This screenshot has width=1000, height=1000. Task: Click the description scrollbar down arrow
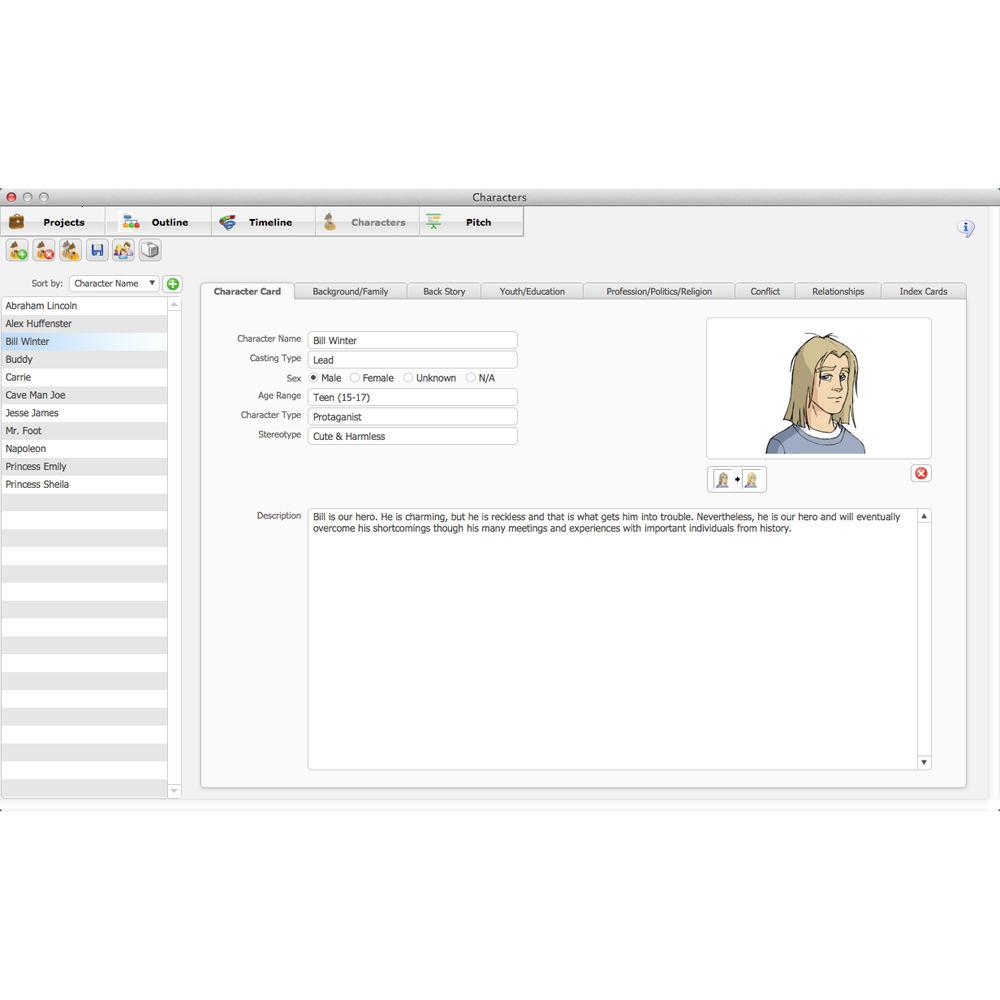tap(924, 762)
